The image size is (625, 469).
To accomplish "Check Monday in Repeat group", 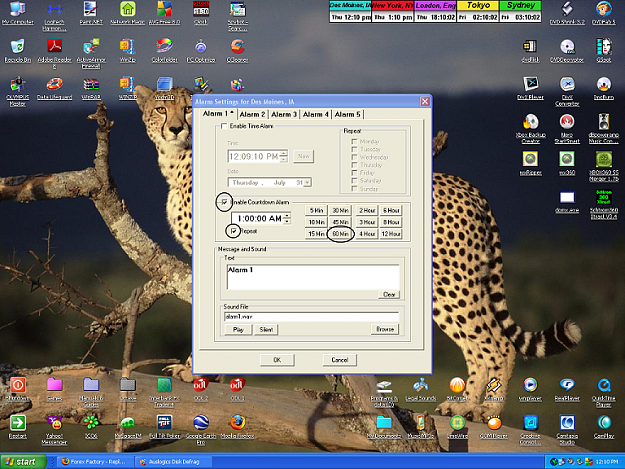I will pyautogui.click(x=354, y=141).
